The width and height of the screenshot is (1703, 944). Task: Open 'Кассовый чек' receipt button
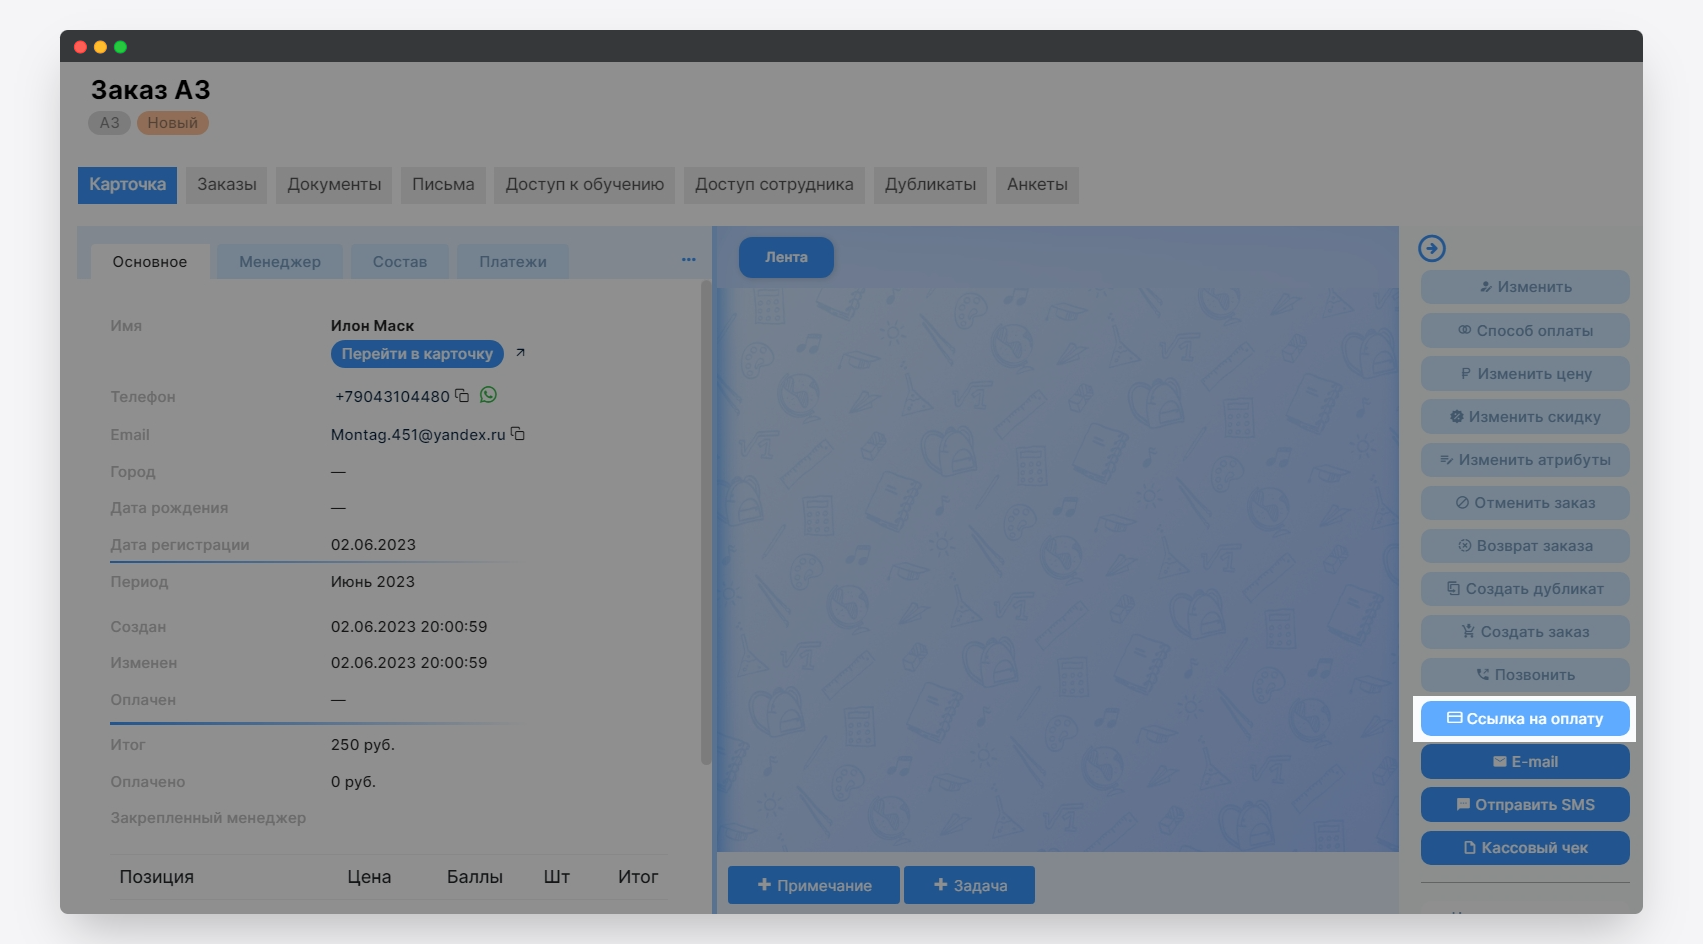[x=1525, y=848]
